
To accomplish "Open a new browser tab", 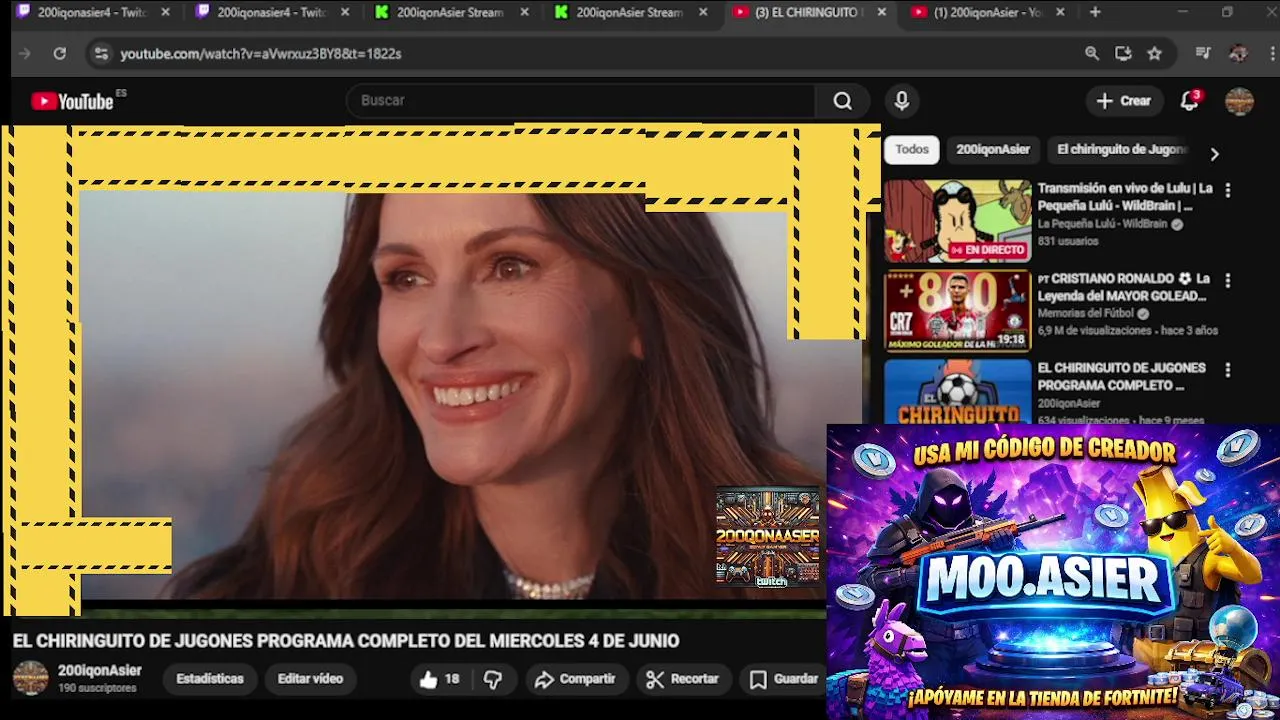I will click(1095, 12).
